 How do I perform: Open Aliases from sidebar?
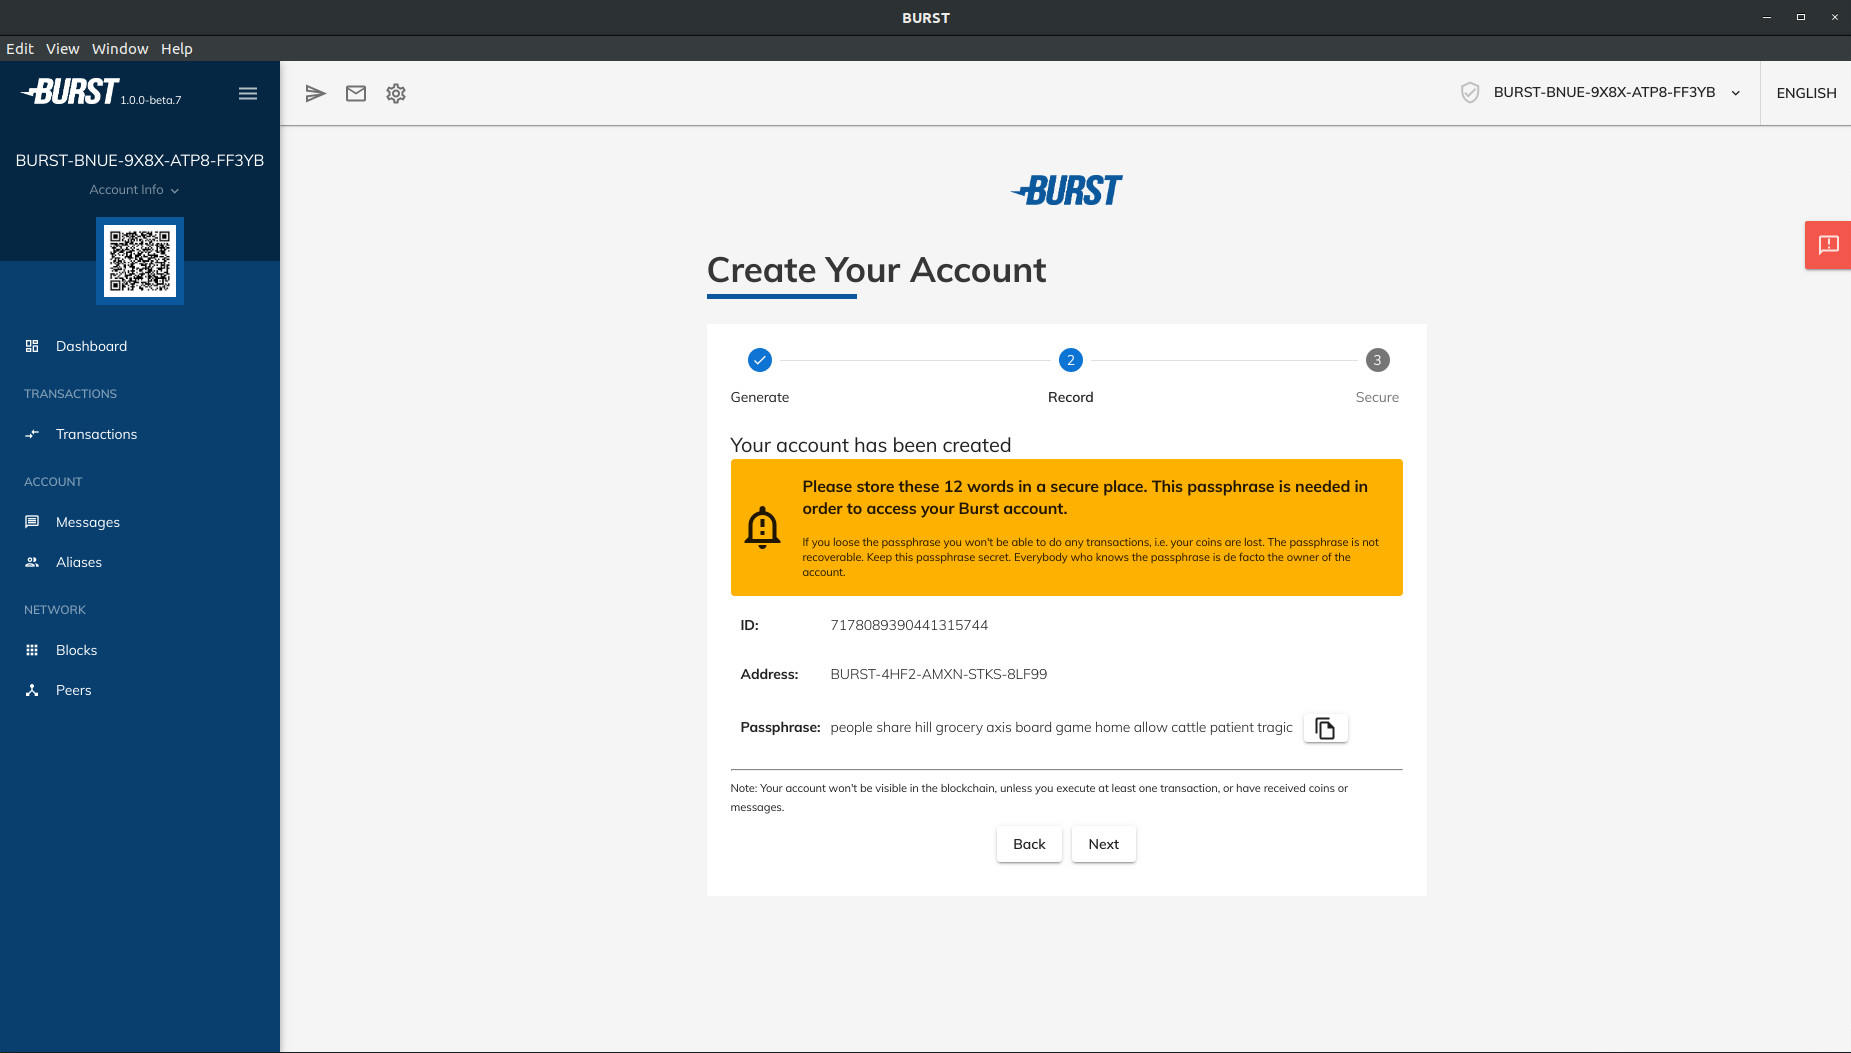point(140,562)
